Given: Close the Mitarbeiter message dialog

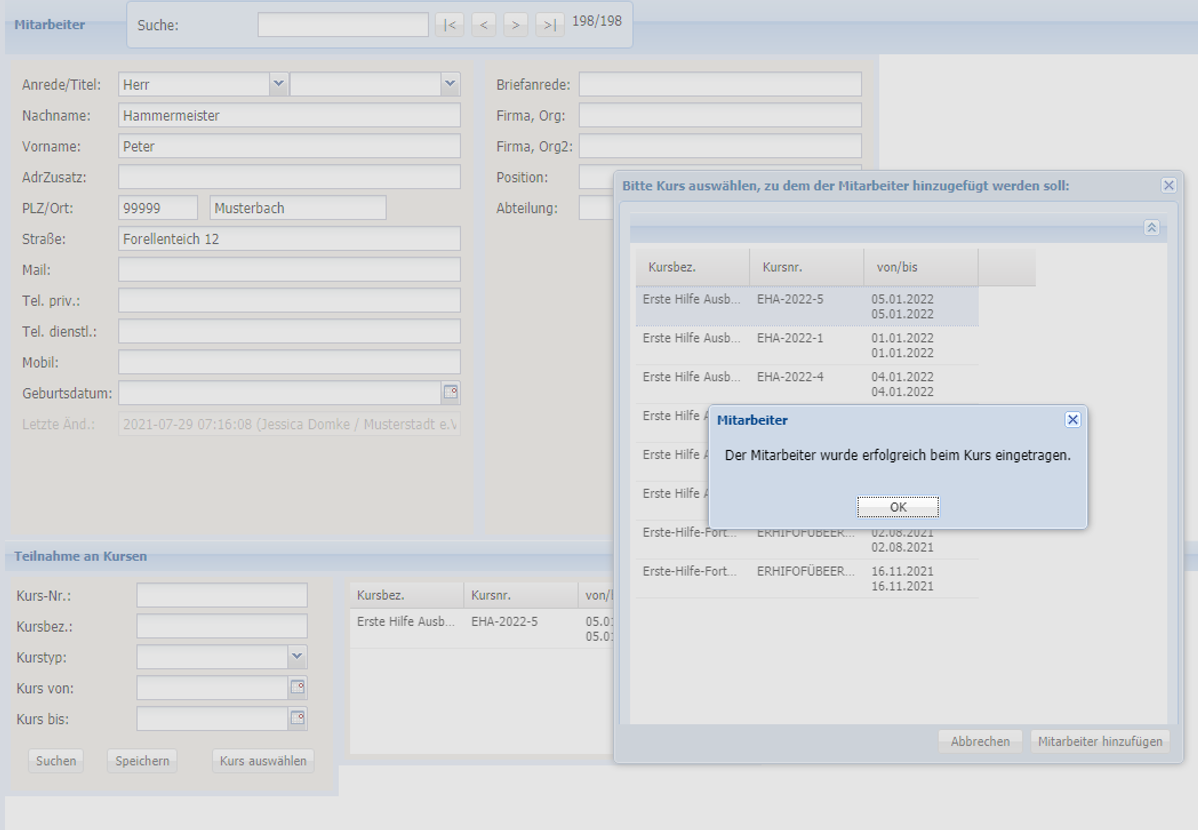Looking at the screenshot, I should (1072, 420).
